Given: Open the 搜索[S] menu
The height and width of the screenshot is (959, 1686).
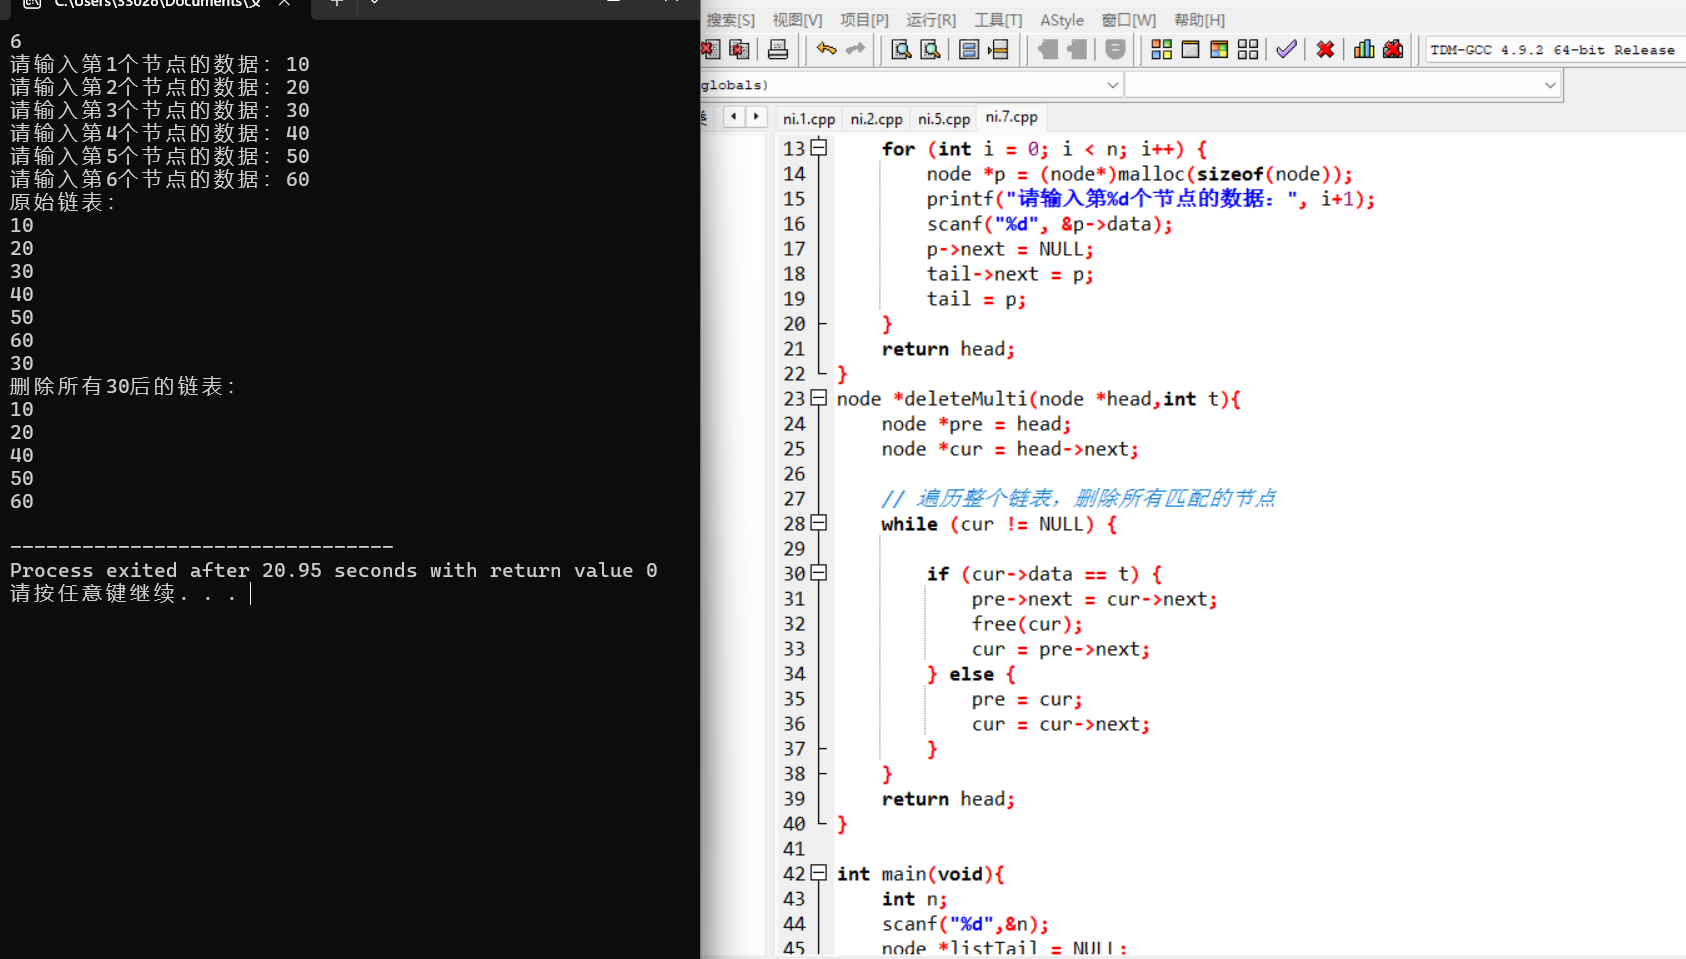Looking at the screenshot, I should 731,20.
